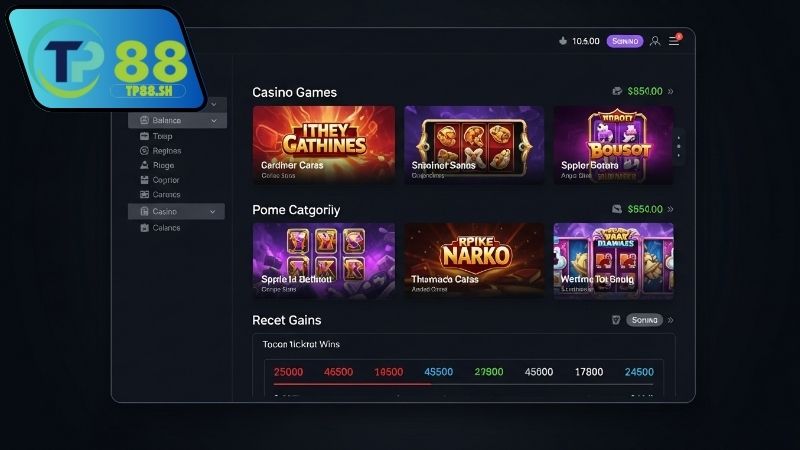Screen dimensions: 800x450
Task: Open the NARKO game thumbnail
Action: (474, 260)
